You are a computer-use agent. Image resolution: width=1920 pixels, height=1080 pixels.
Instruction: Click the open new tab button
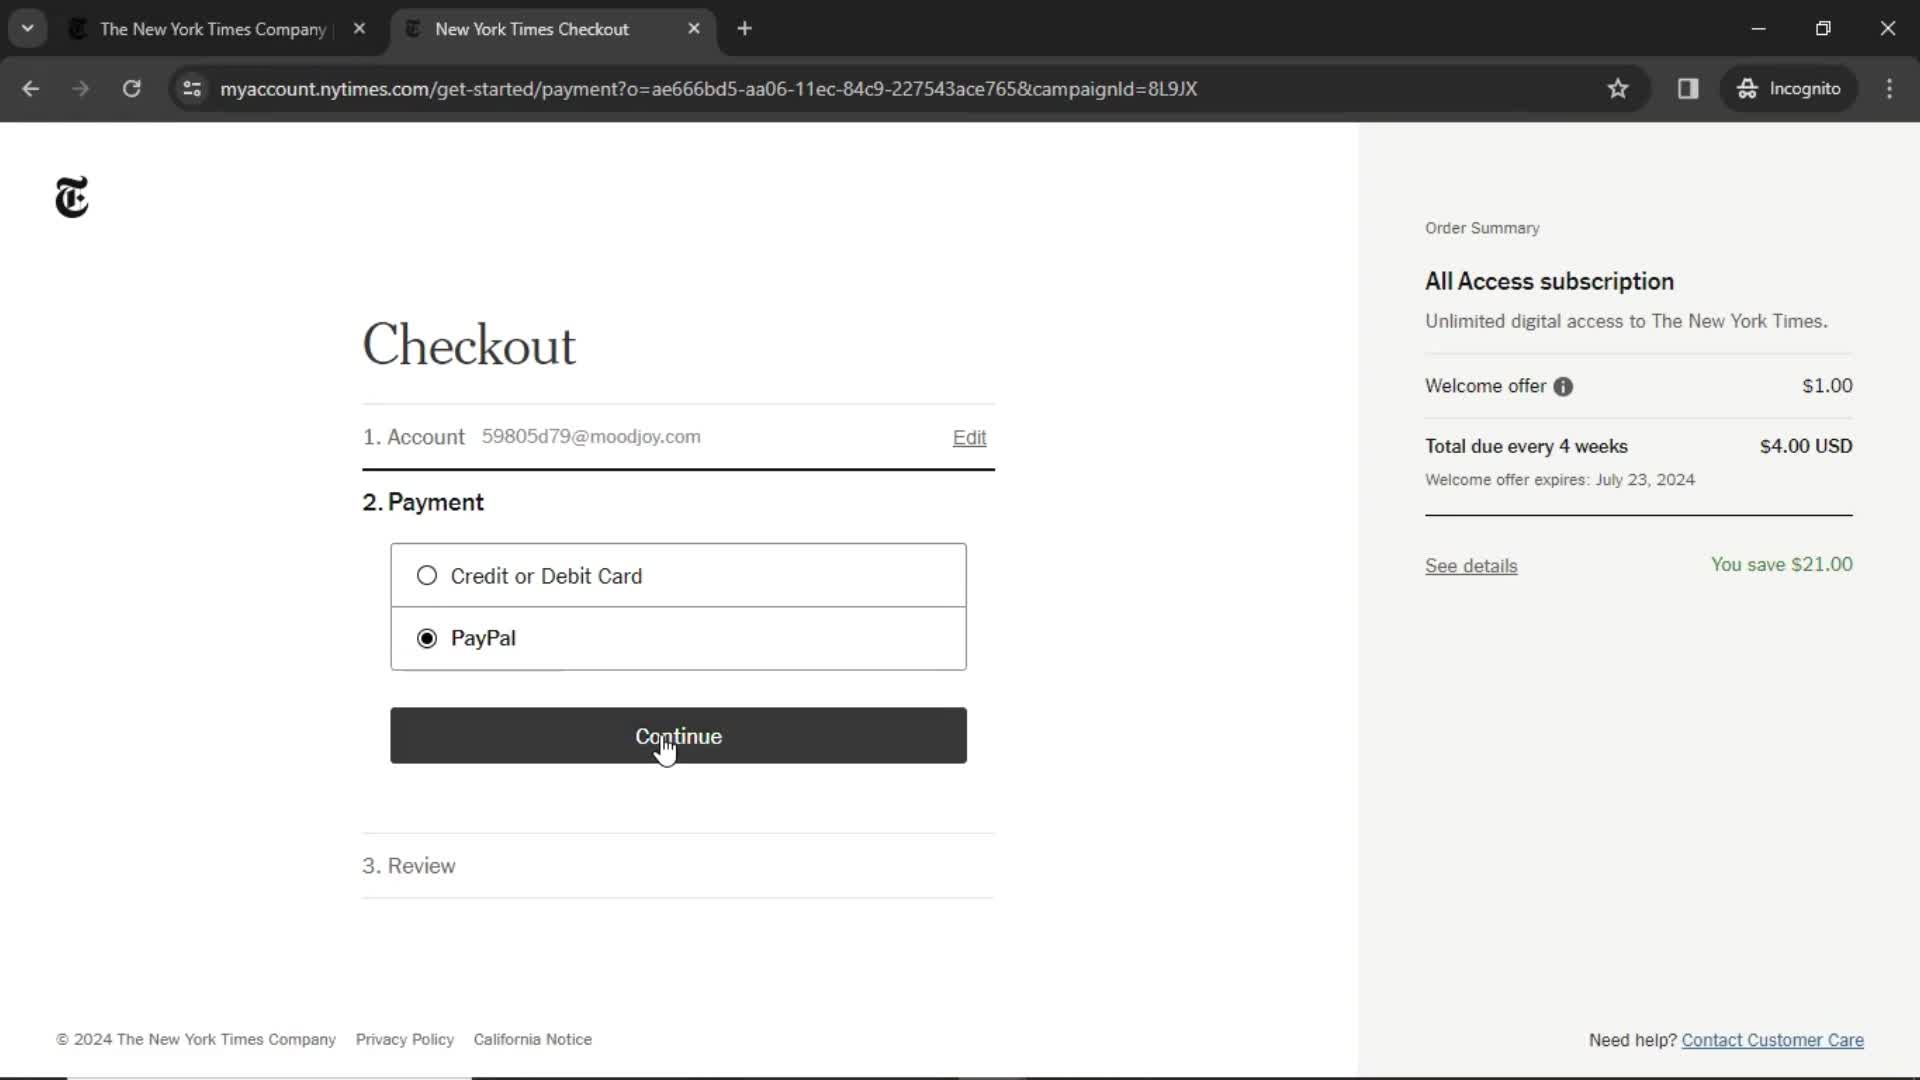point(742,29)
